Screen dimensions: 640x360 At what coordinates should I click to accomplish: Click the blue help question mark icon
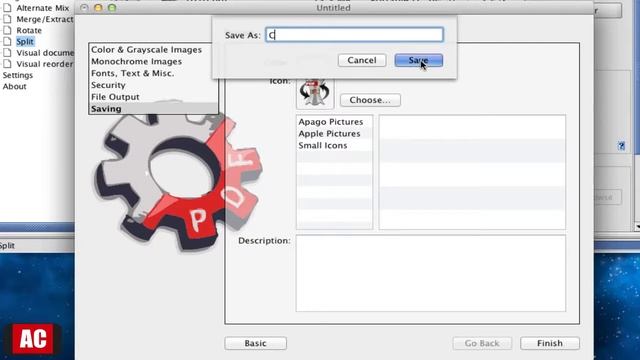(x=621, y=146)
